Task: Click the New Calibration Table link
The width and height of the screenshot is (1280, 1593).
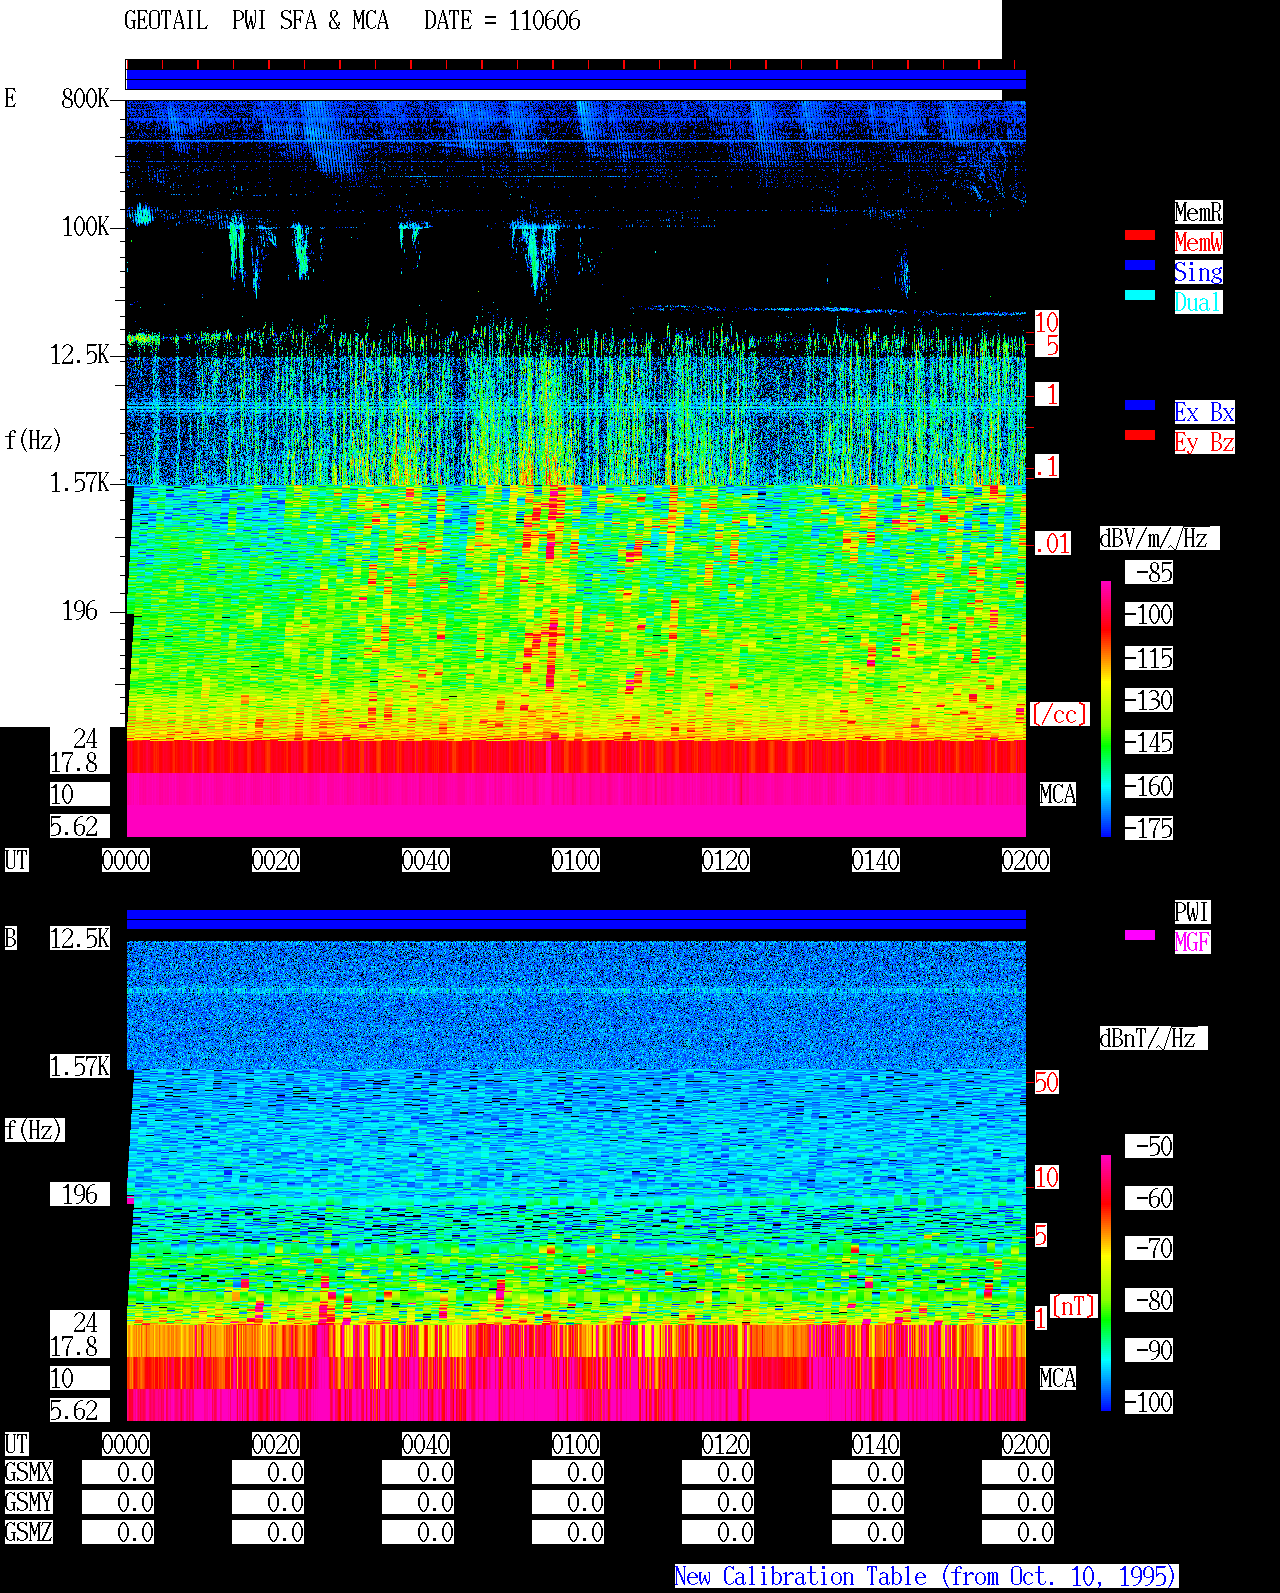Action: click(926, 1576)
